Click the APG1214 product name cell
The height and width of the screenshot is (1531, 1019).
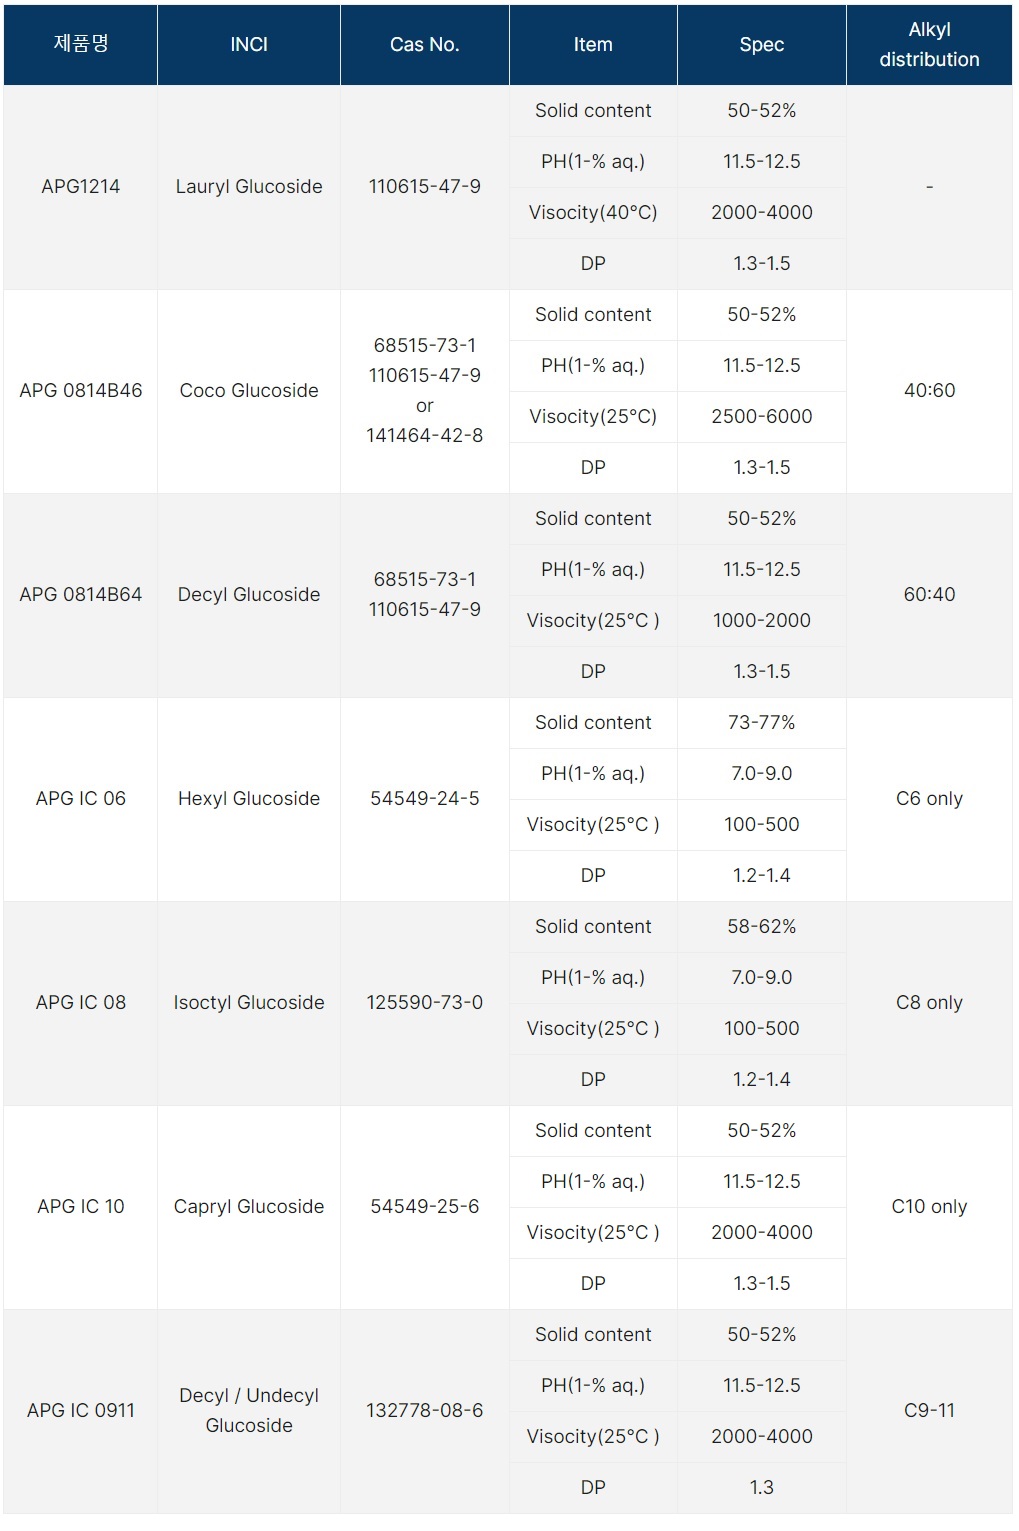pos(80,187)
